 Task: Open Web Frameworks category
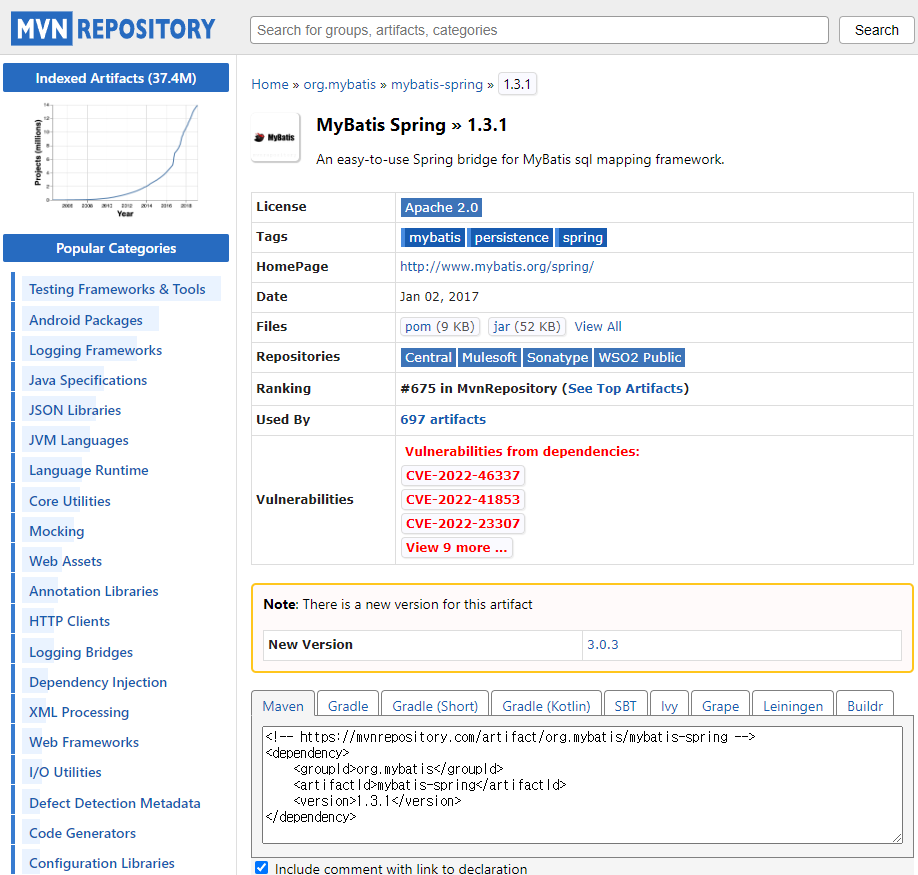point(84,742)
